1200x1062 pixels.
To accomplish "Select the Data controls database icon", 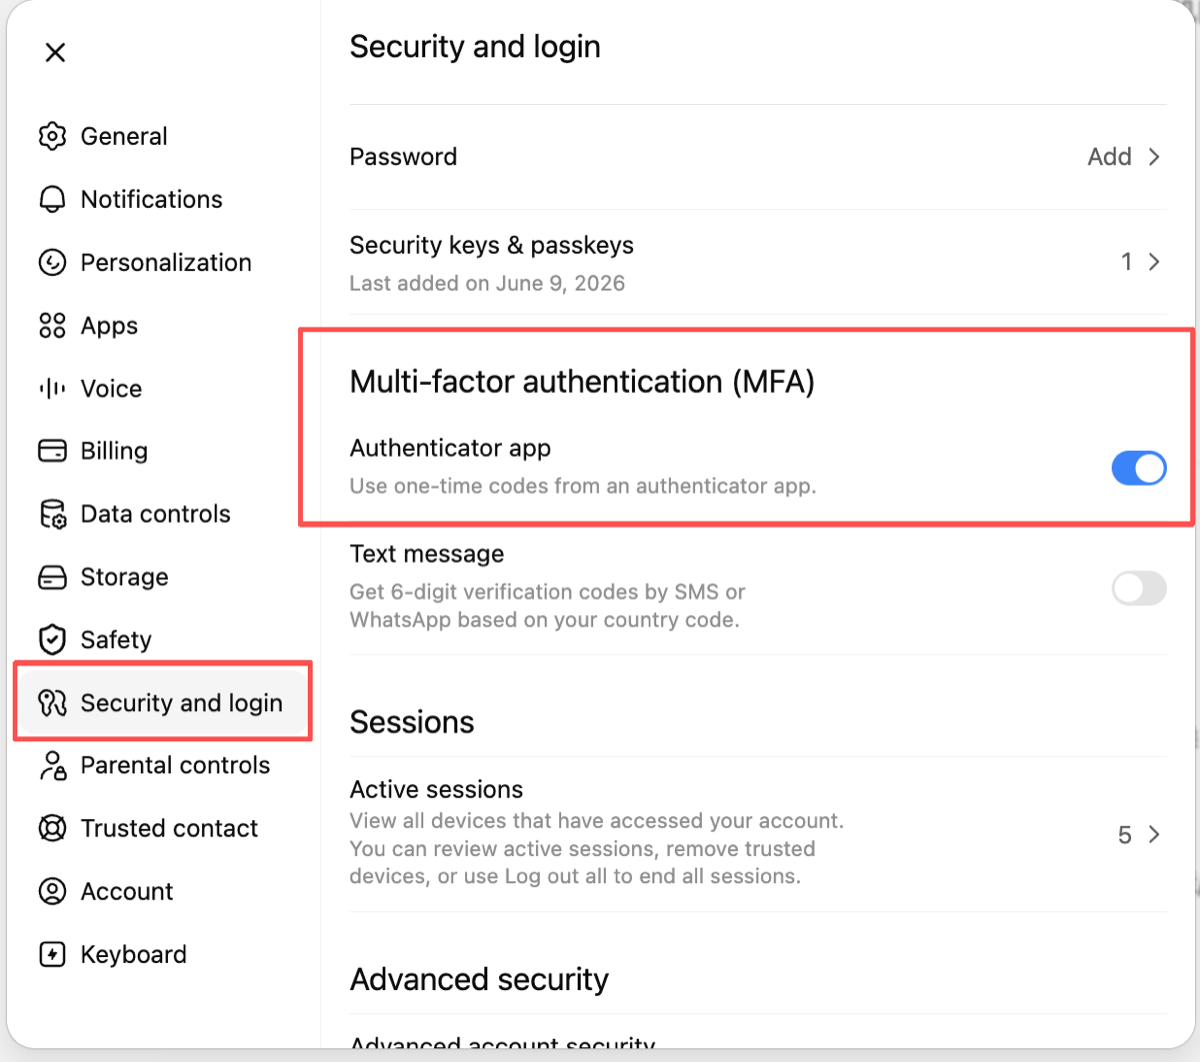I will (x=52, y=514).
